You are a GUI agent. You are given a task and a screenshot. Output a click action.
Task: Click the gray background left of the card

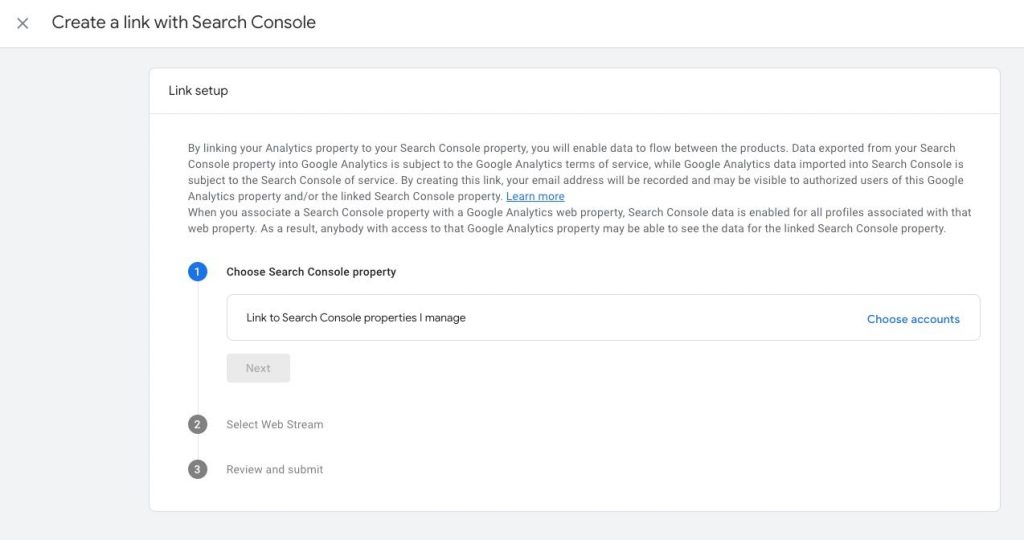[74, 294]
